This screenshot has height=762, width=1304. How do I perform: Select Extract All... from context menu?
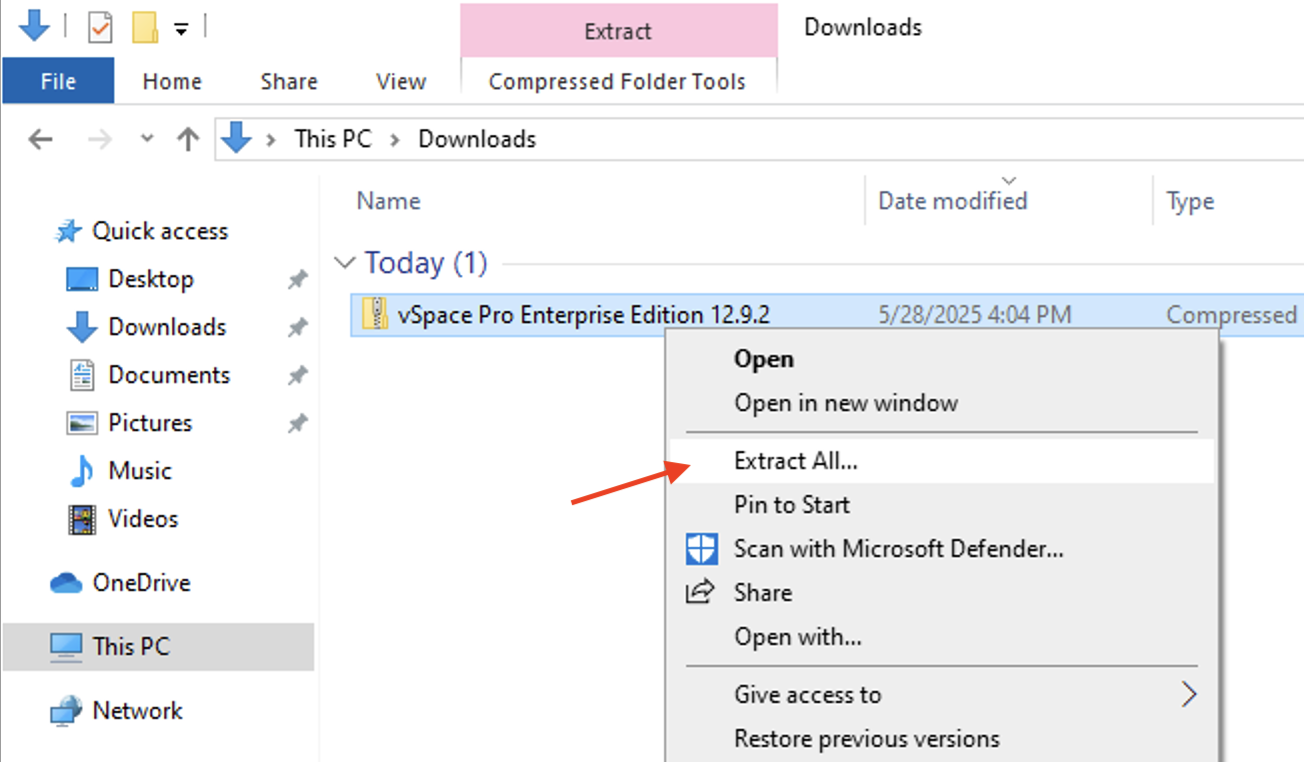click(942, 461)
